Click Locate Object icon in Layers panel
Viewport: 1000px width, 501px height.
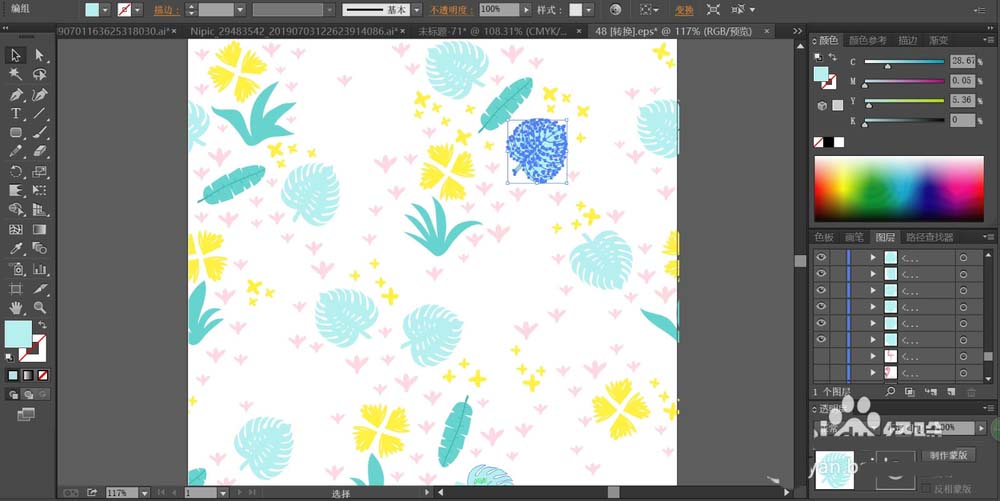[890, 391]
